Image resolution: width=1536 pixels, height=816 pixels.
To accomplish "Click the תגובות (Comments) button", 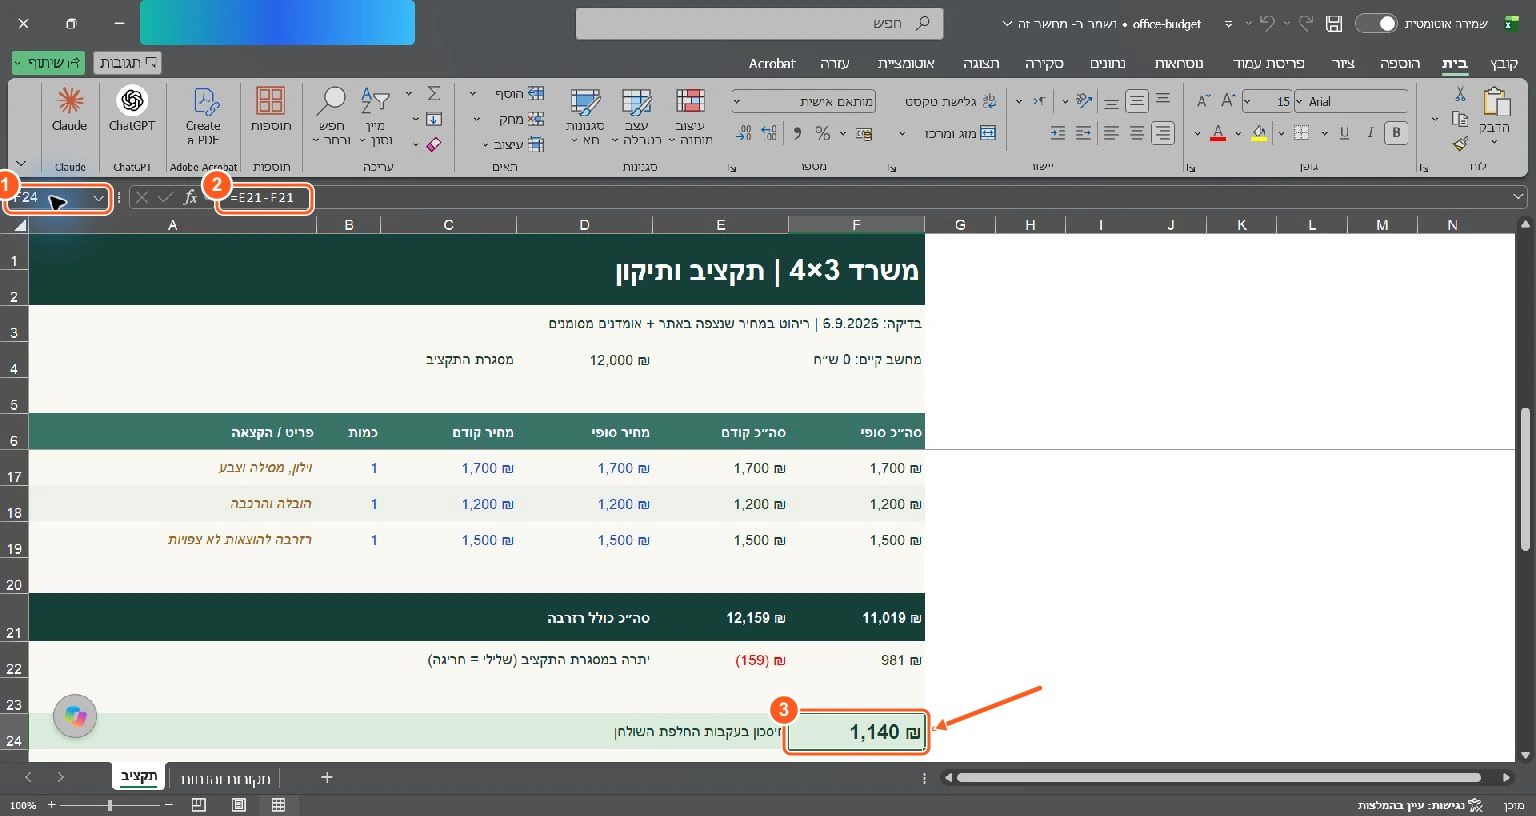I will tap(128, 63).
